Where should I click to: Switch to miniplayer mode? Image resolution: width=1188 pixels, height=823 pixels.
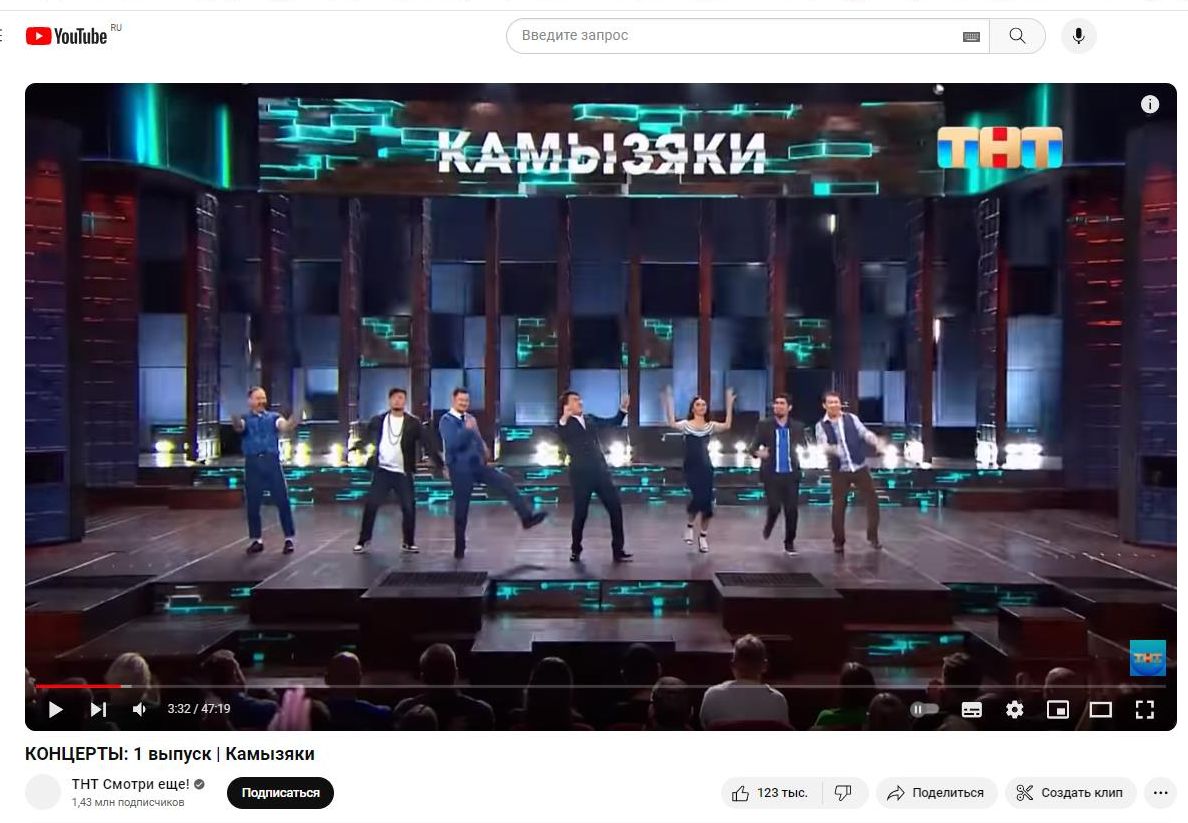(x=1058, y=709)
